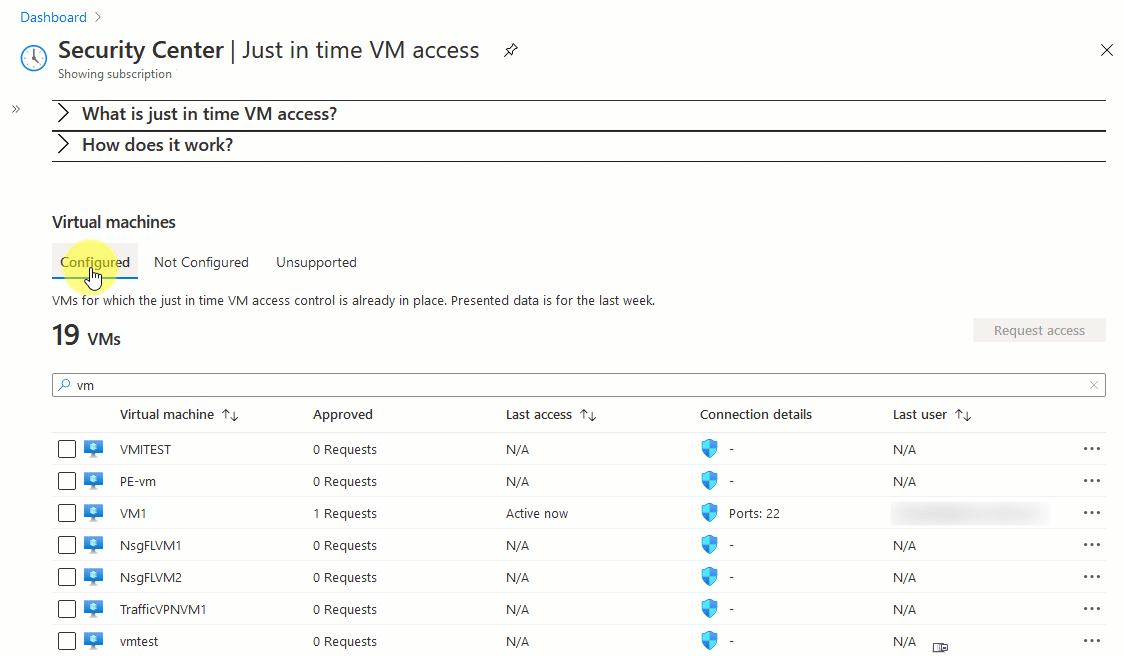Expand 'What is just in time VM access?'
Image resolution: width=1124 pixels, height=656 pixels.
point(209,114)
